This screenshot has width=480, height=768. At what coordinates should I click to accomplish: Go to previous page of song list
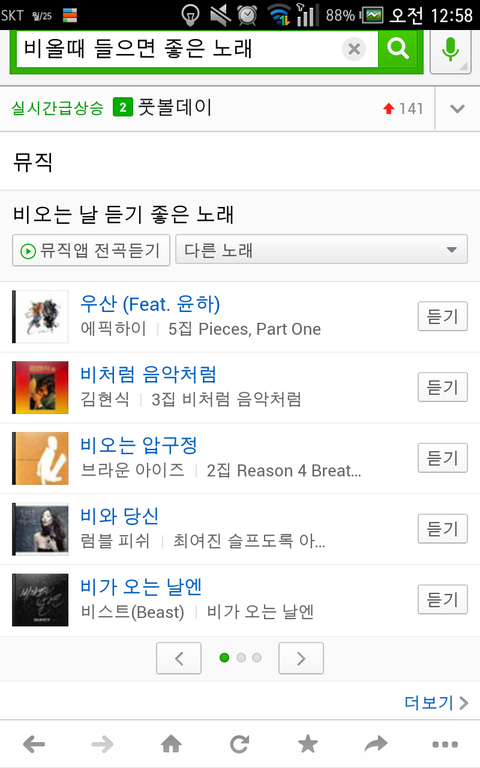[x=179, y=658]
